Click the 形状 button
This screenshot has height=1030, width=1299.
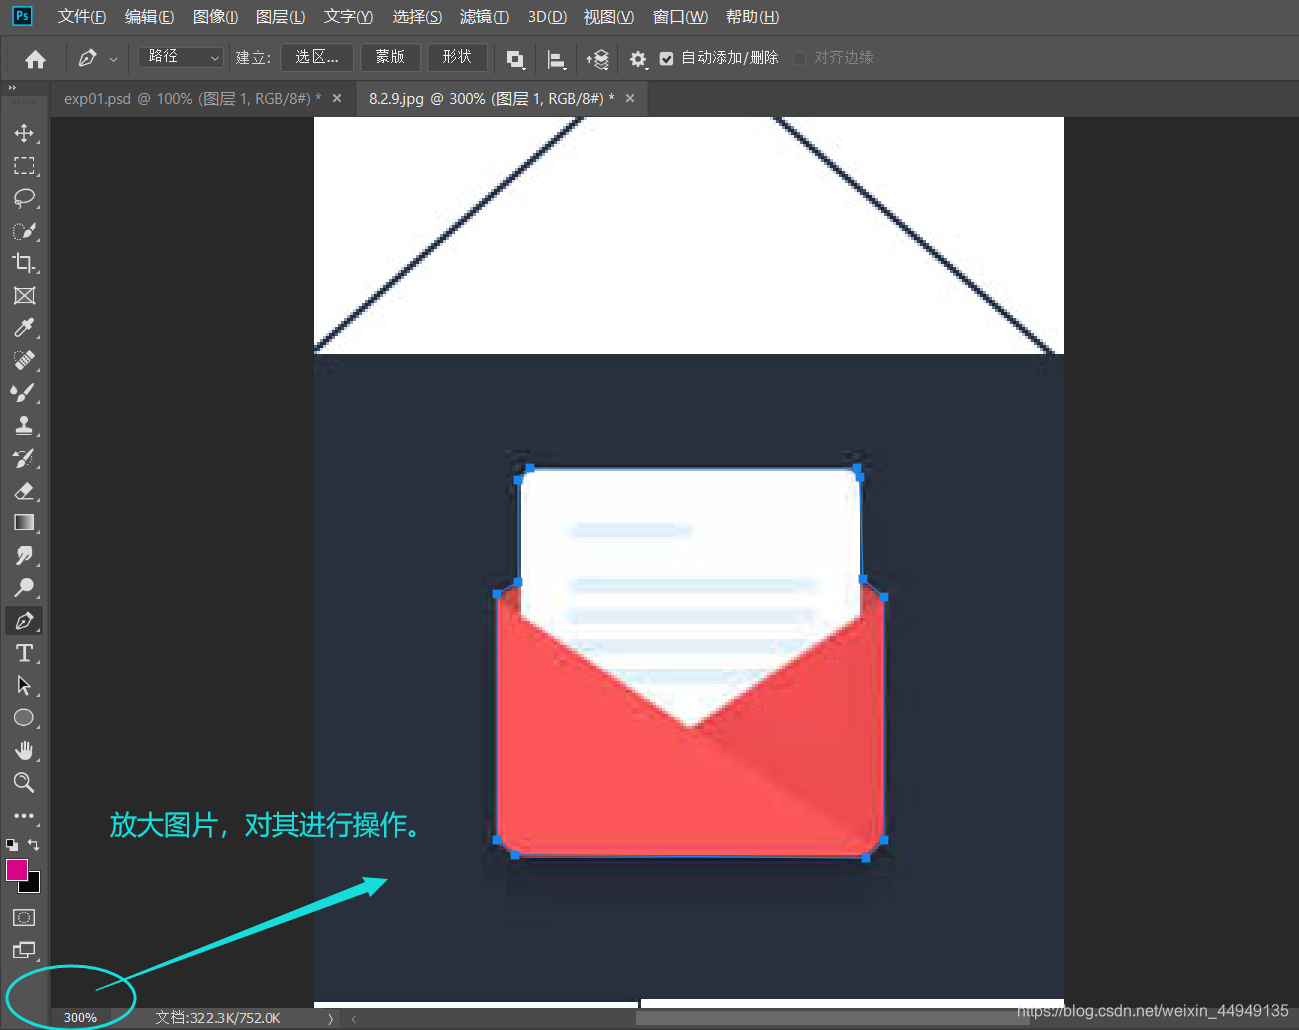[x=457, y=57]
